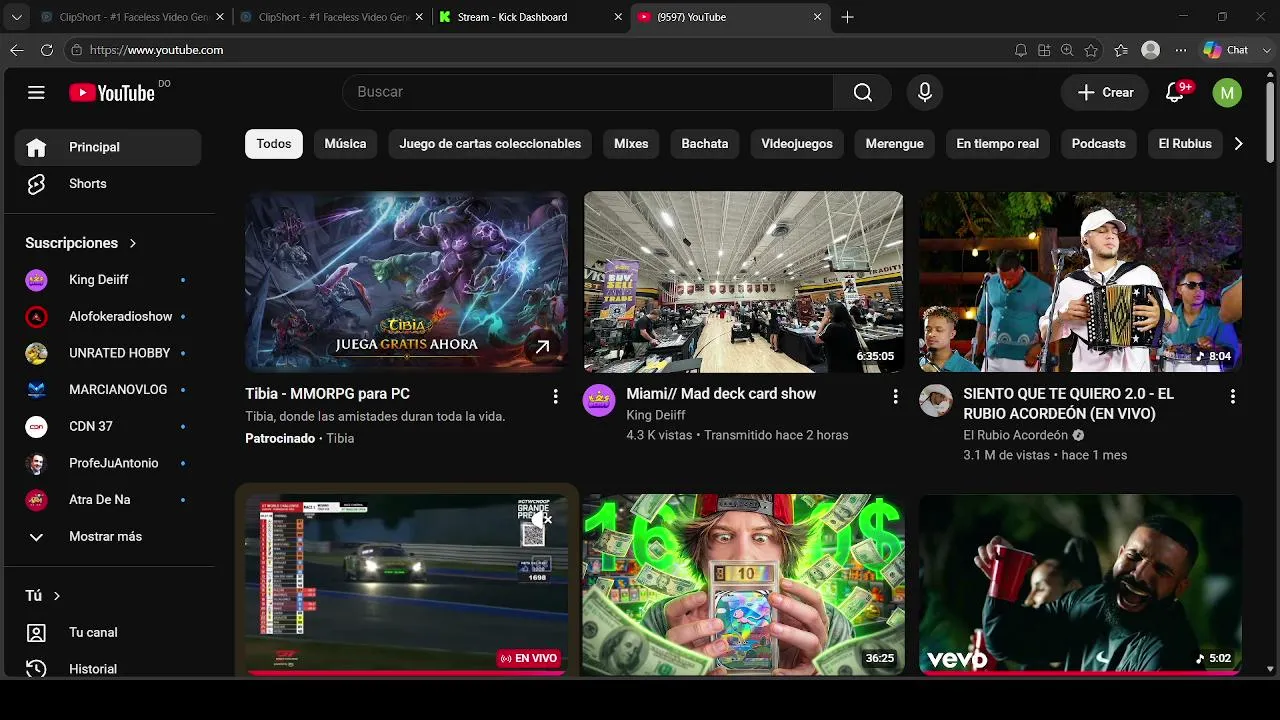Open the green M account avatar menu
Screen dimensions: 1280x720
pyautogui.click(x=1227, y=93)
